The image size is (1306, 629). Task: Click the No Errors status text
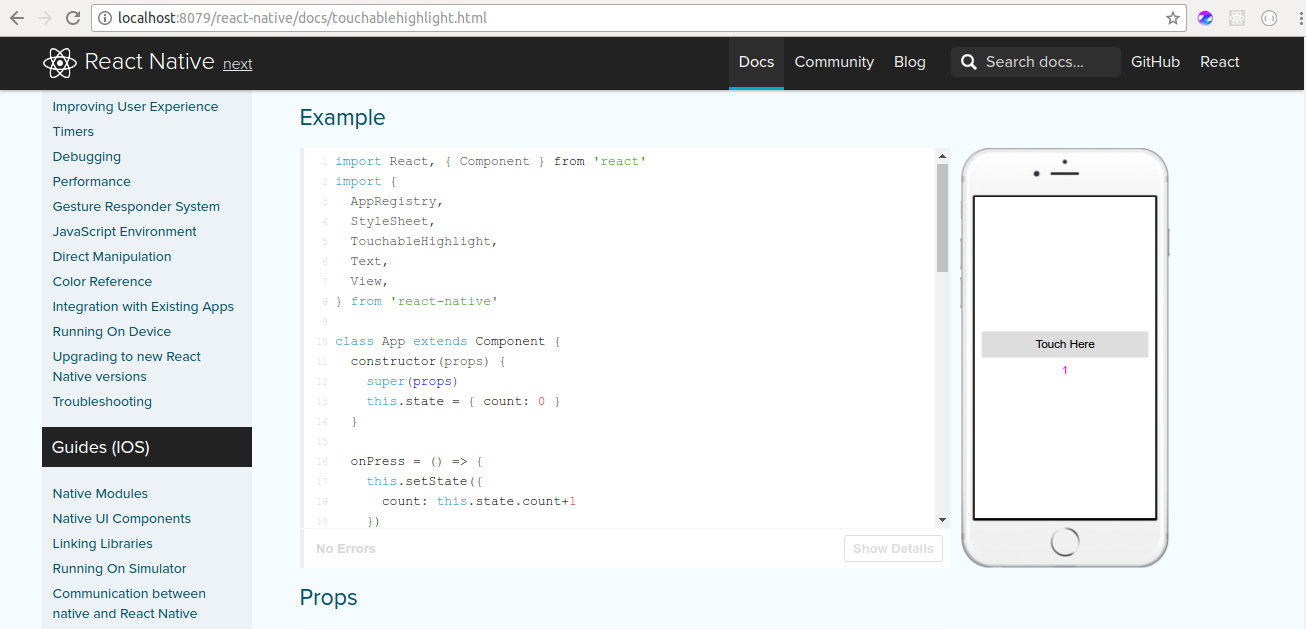(346, 548)
